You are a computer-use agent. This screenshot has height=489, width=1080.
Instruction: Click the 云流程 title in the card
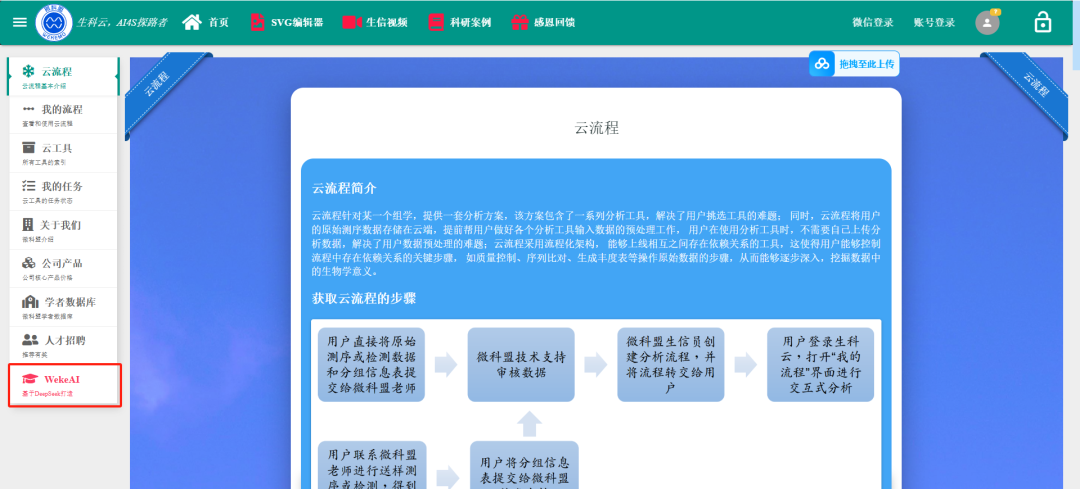596,127
